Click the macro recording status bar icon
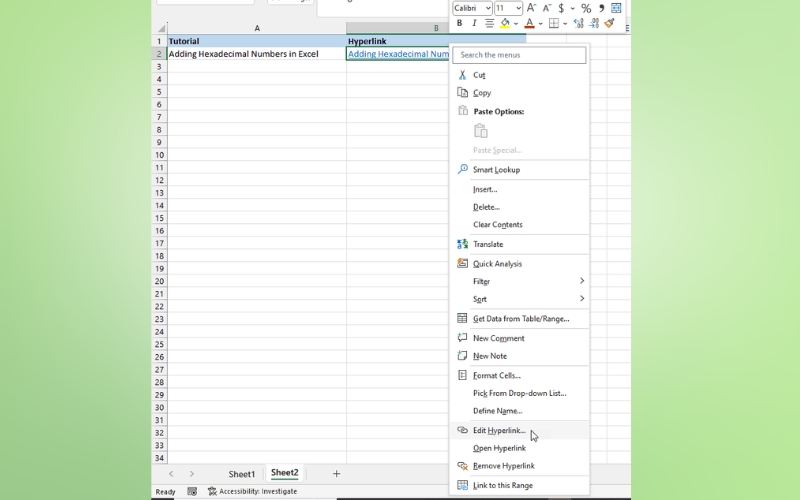This screenshot has width=800, height=500. pyautogui.click(x=192, y=491)
